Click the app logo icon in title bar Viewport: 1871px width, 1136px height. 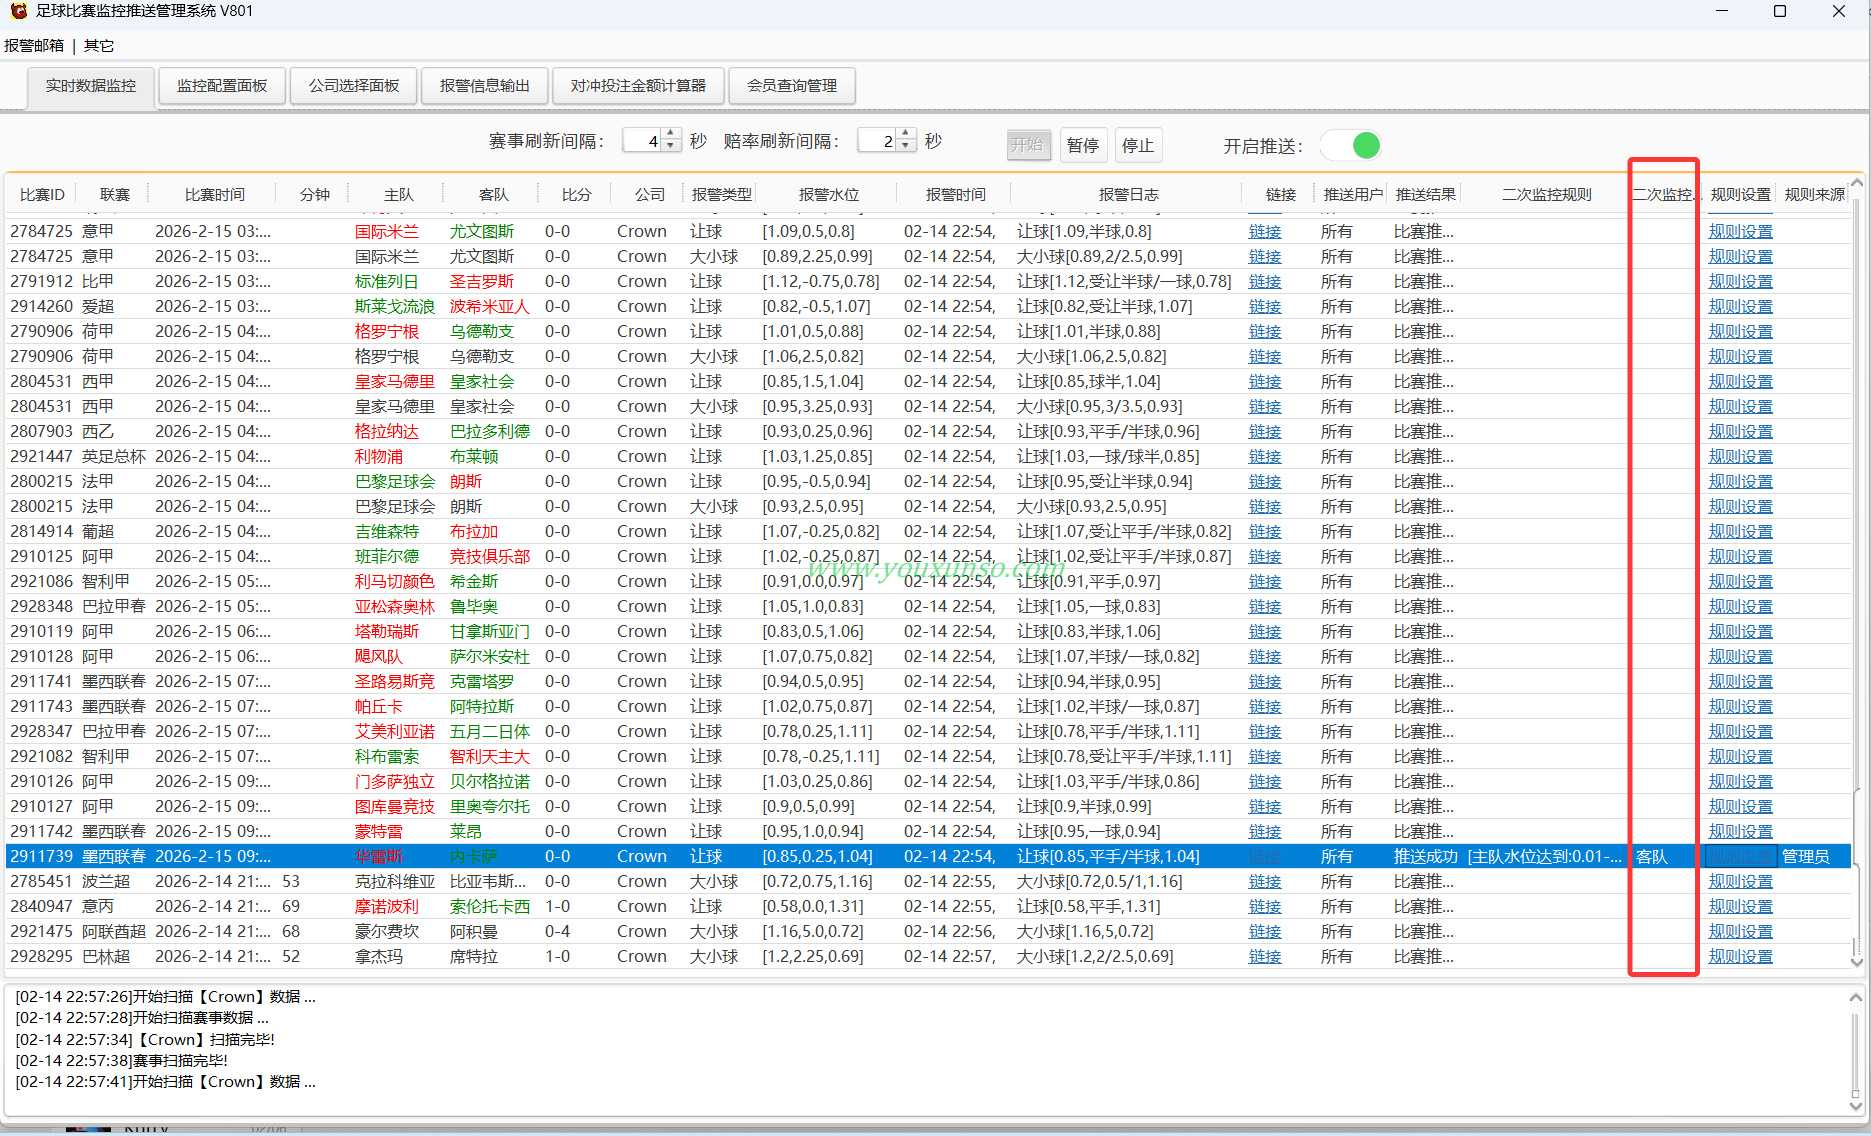click(18, 11)
